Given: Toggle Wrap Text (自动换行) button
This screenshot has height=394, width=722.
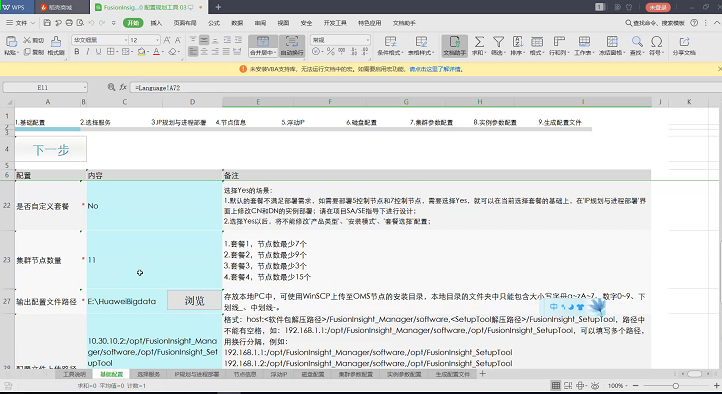Looking at the screenshot, I should point(292,46).
